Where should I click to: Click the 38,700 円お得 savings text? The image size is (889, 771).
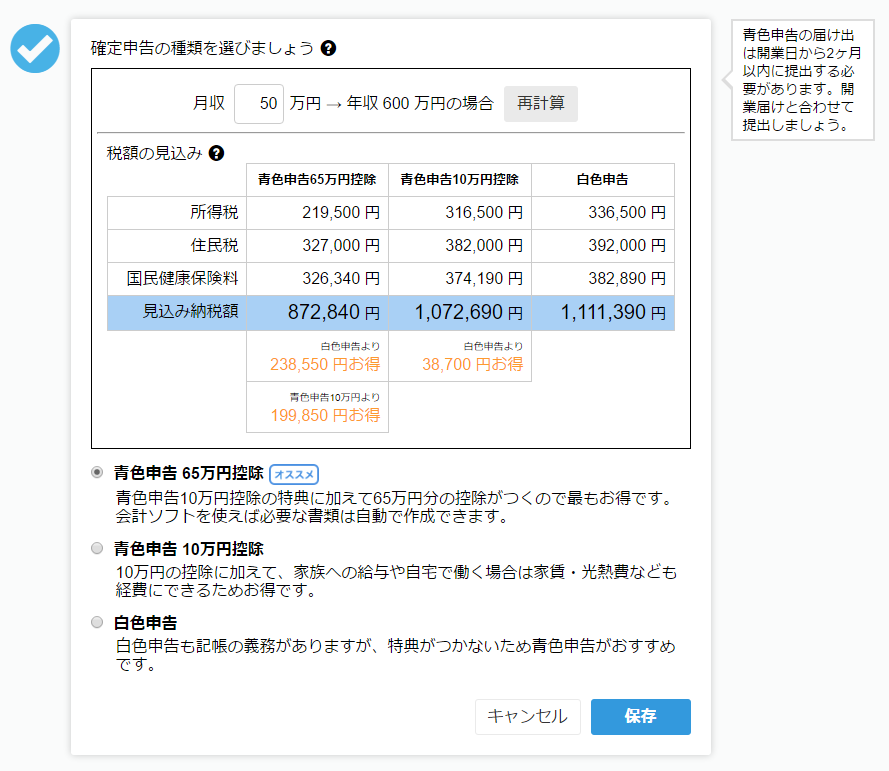point(472,365)
